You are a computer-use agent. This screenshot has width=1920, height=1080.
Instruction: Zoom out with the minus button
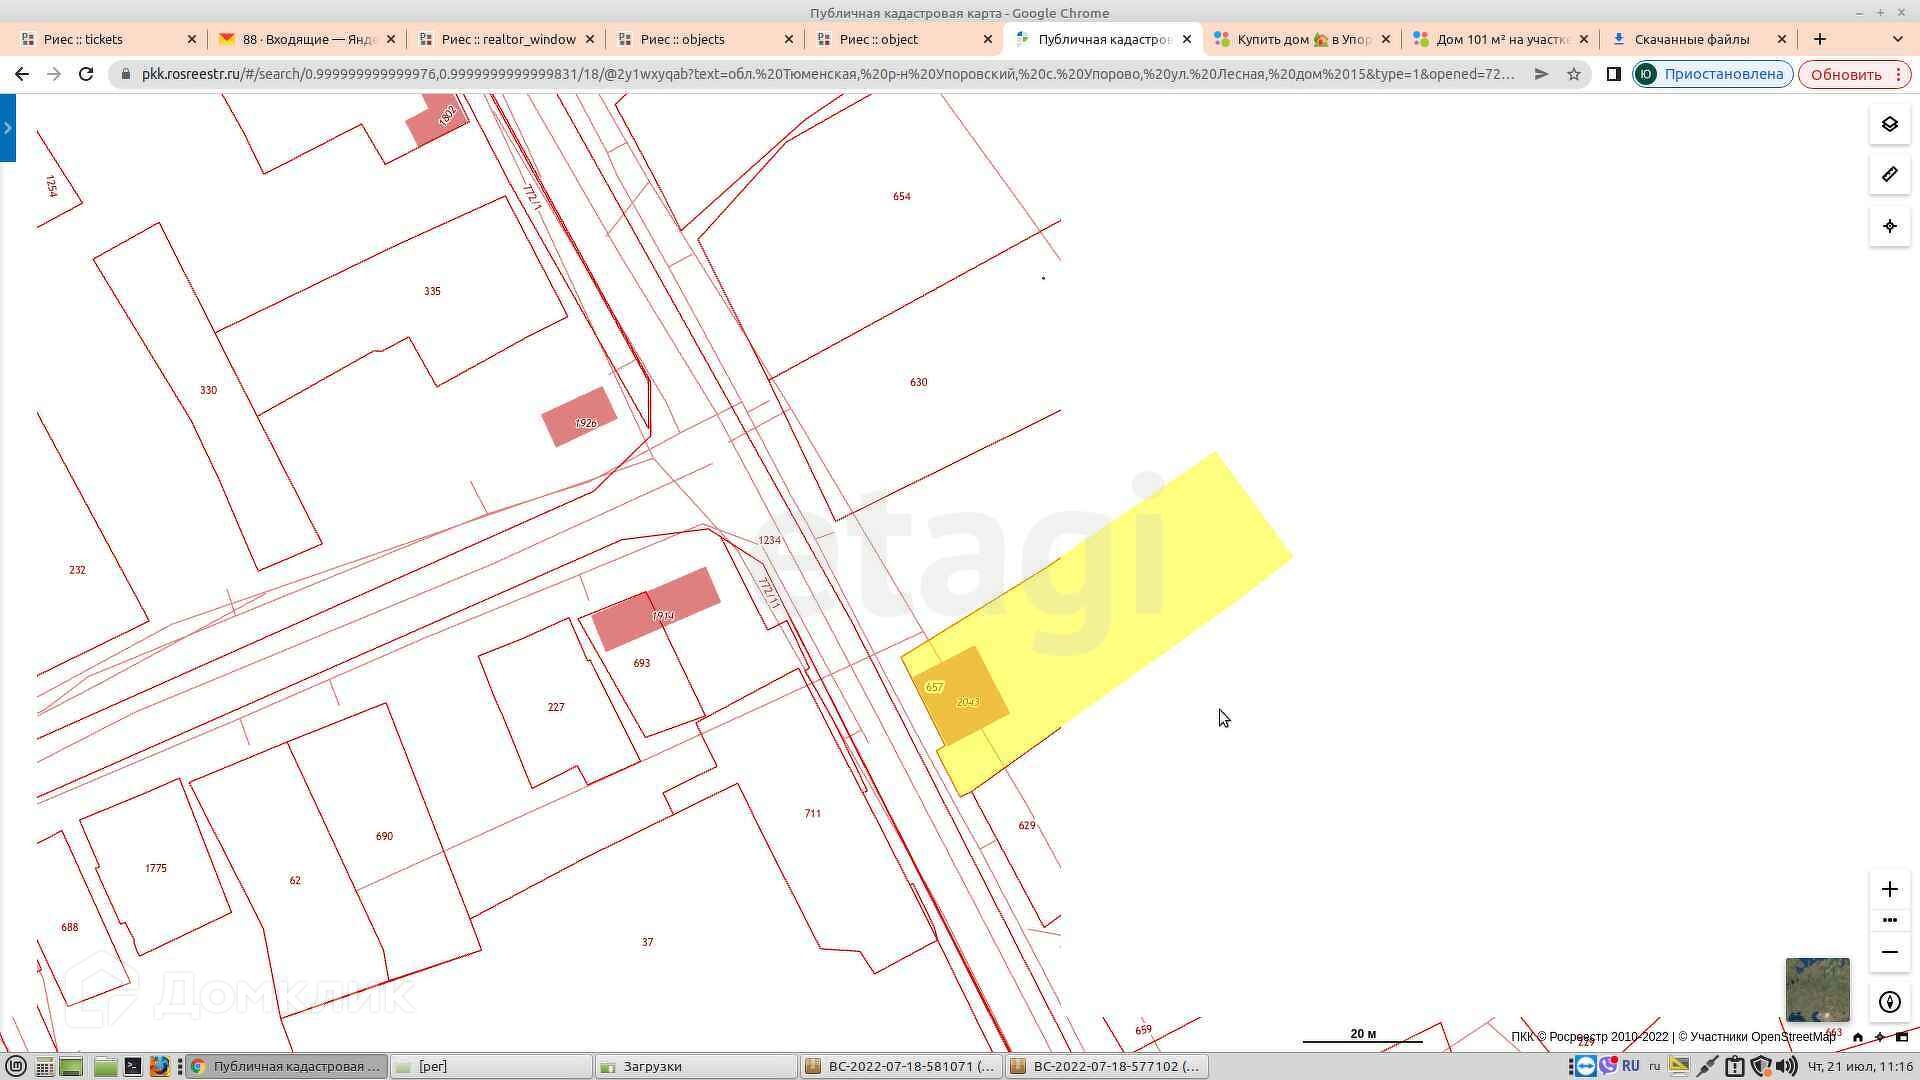coord(1889,952)
